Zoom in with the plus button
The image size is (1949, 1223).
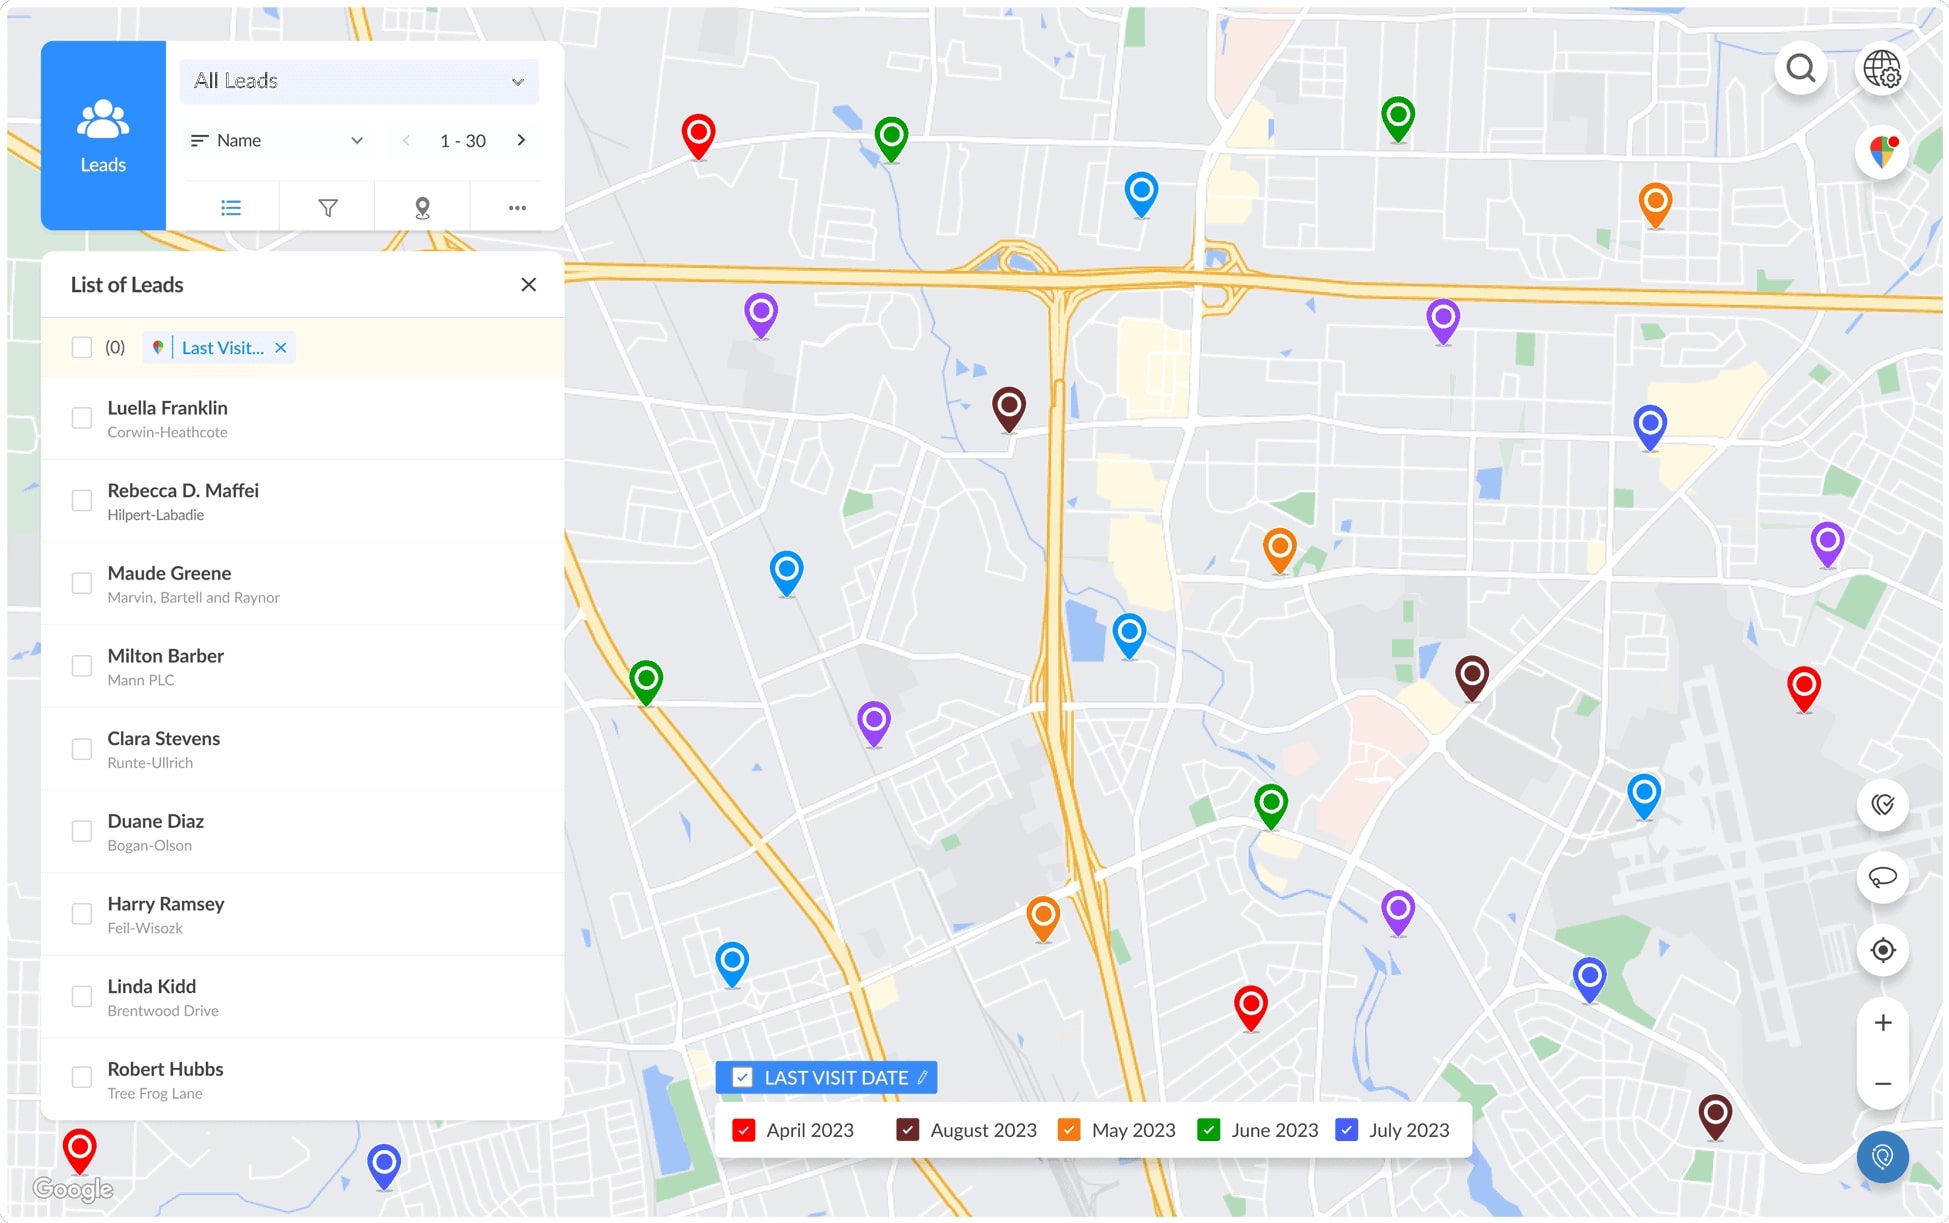click(x=1882, y=1022)
